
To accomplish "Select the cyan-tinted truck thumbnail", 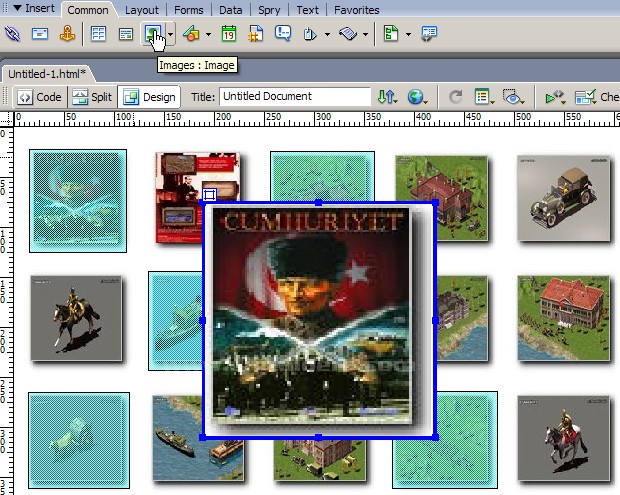I will pos(79,440).
